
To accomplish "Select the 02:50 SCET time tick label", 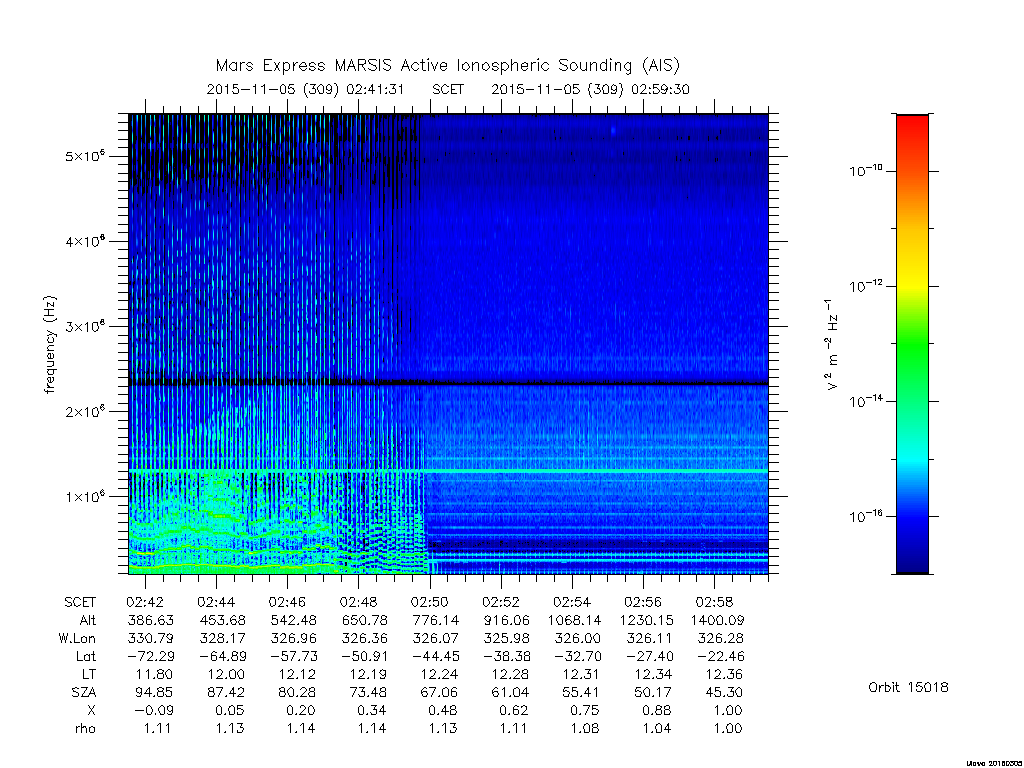I will point(429,601).
